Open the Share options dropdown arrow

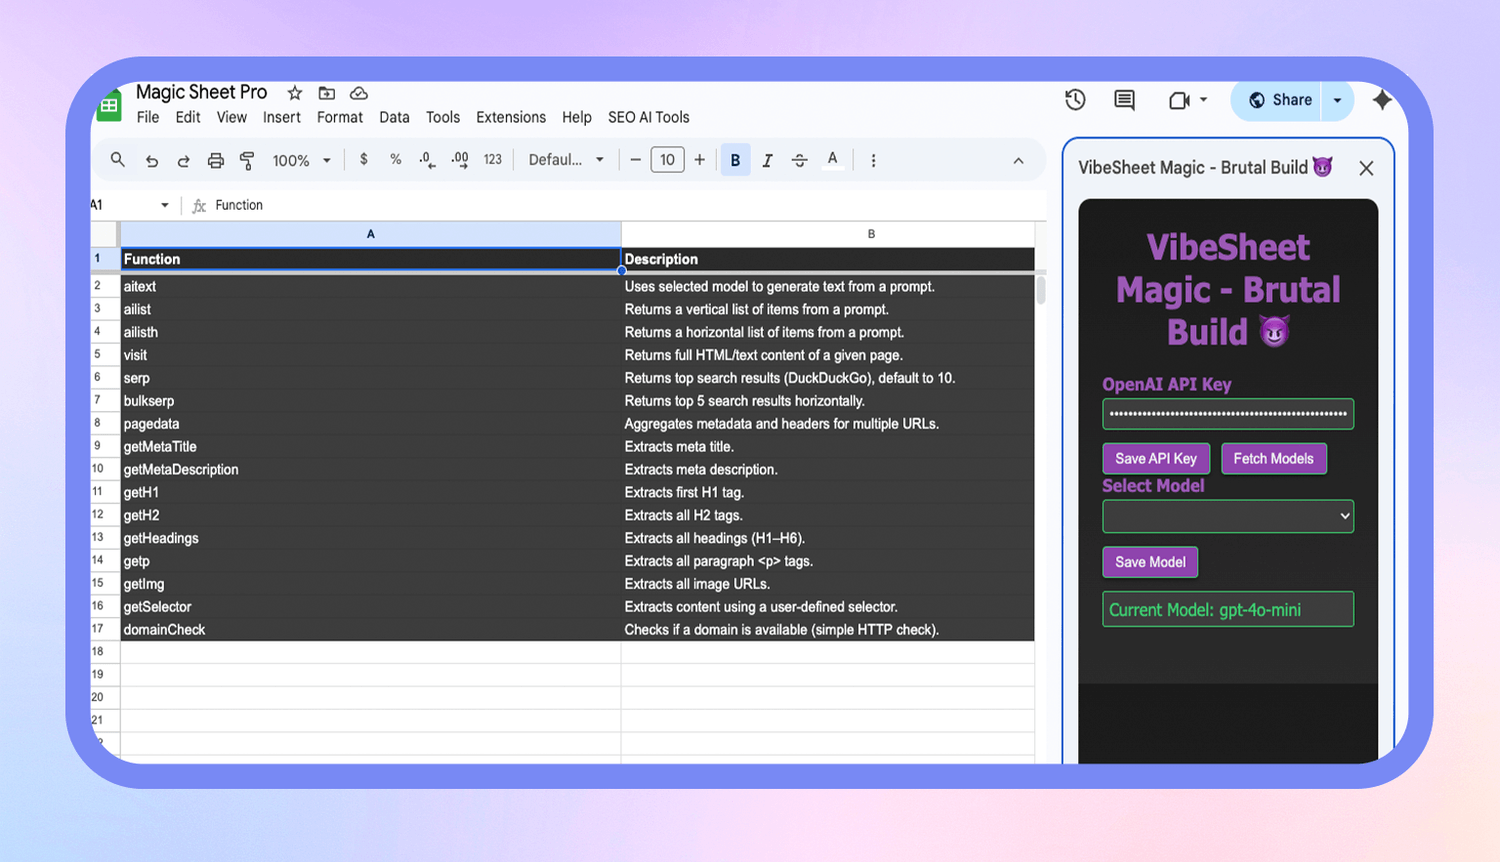[x=1337, y=100]
